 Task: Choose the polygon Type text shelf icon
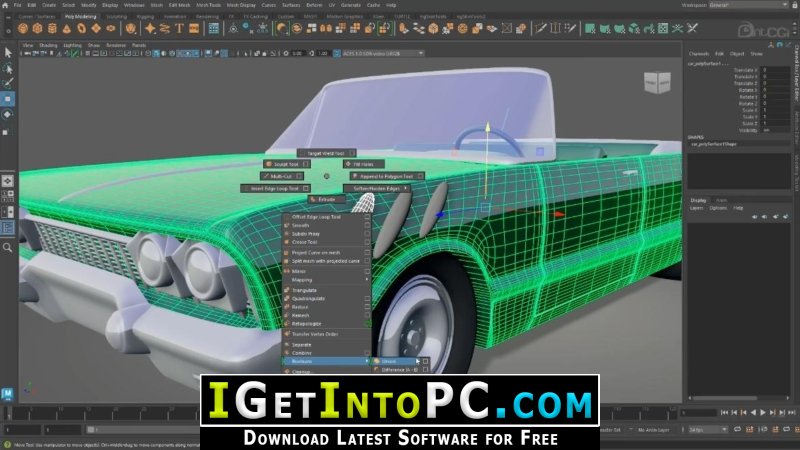click(x=179, y=29)
